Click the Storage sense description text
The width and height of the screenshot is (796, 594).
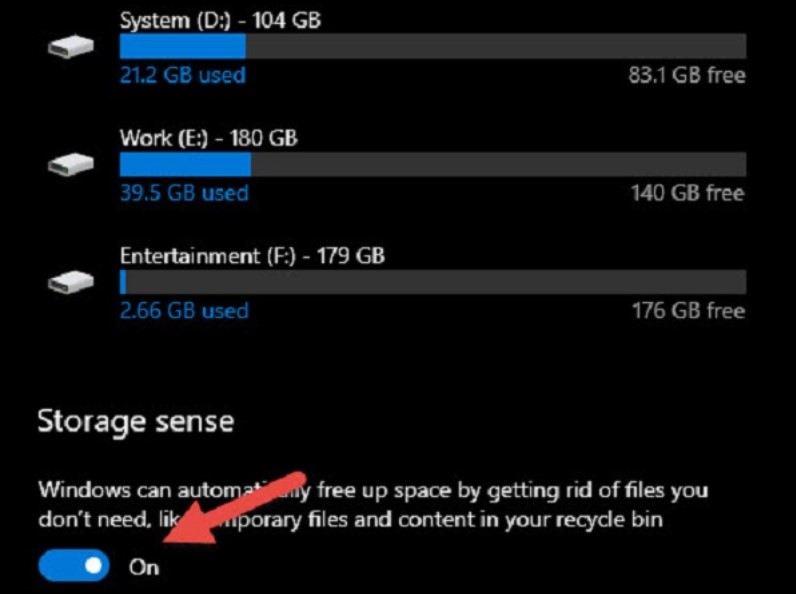(x=372, y=505)
